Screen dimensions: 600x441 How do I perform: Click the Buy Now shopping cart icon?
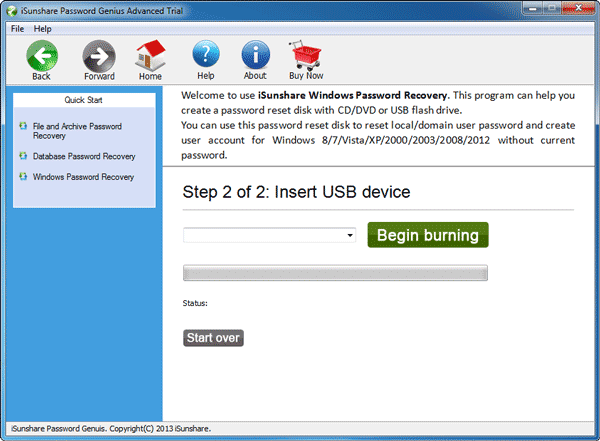coord(305,55)
